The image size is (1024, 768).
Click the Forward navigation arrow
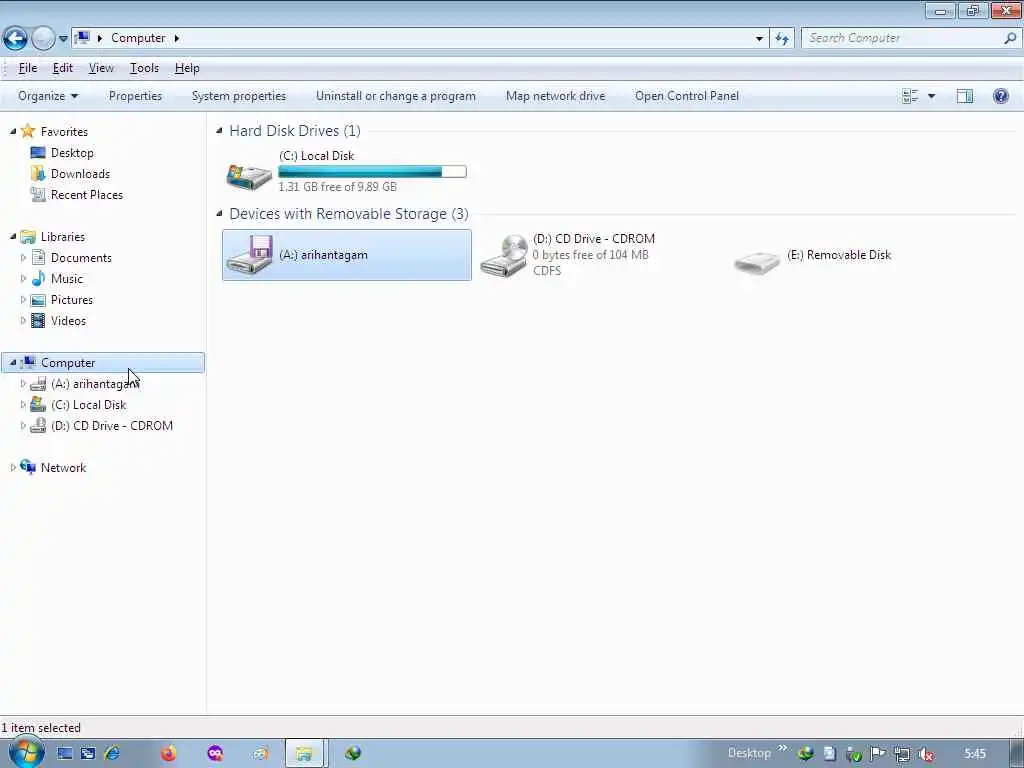click(43, 39)
